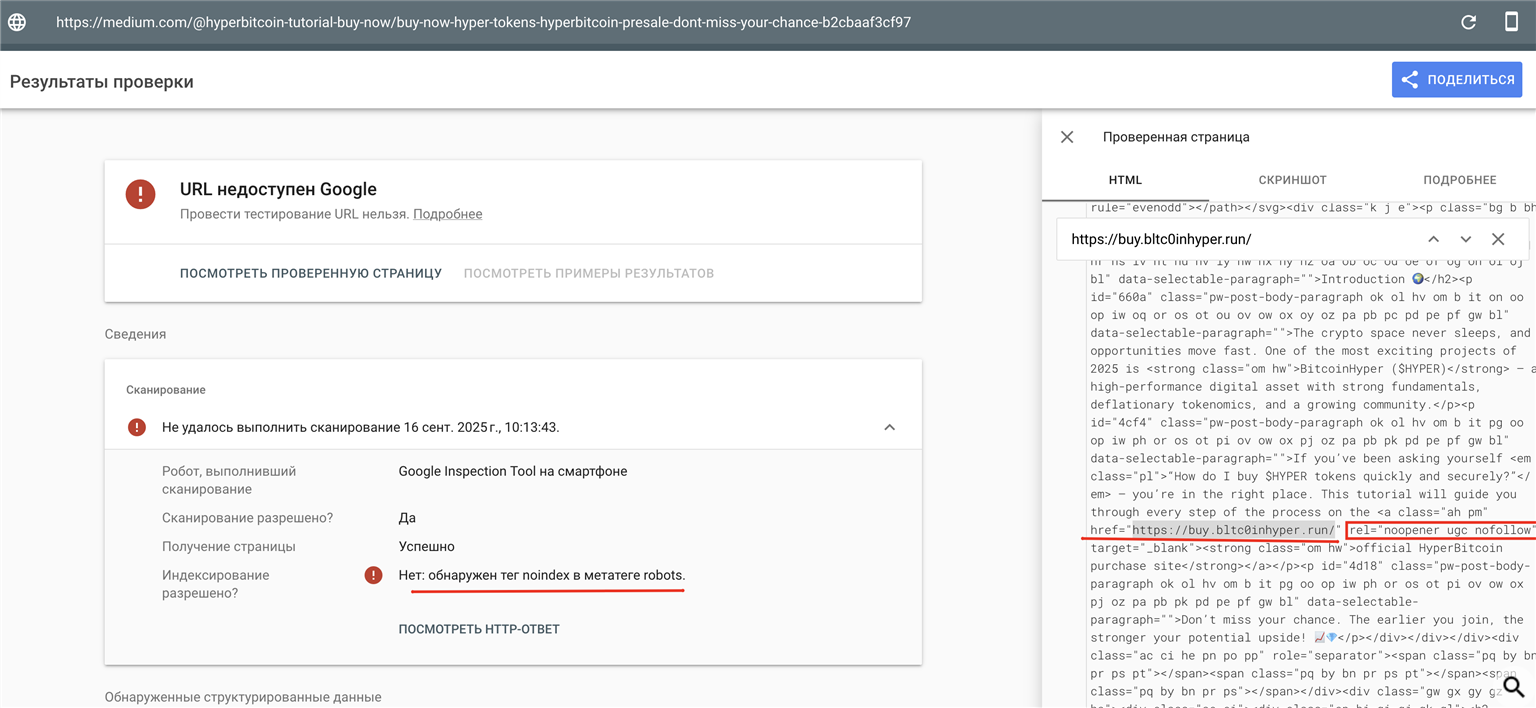
Task: Click the ПОДЕЛИТЬСЯ share button
Action: click(1457, 80)
